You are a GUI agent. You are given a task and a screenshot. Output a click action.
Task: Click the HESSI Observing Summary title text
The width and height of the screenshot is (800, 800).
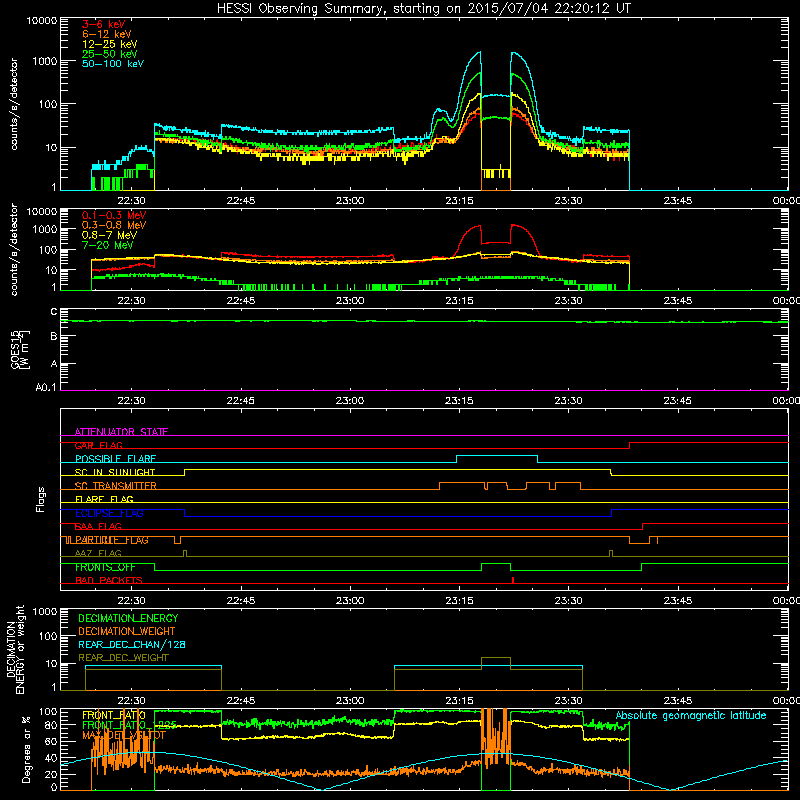pos(423,9)
